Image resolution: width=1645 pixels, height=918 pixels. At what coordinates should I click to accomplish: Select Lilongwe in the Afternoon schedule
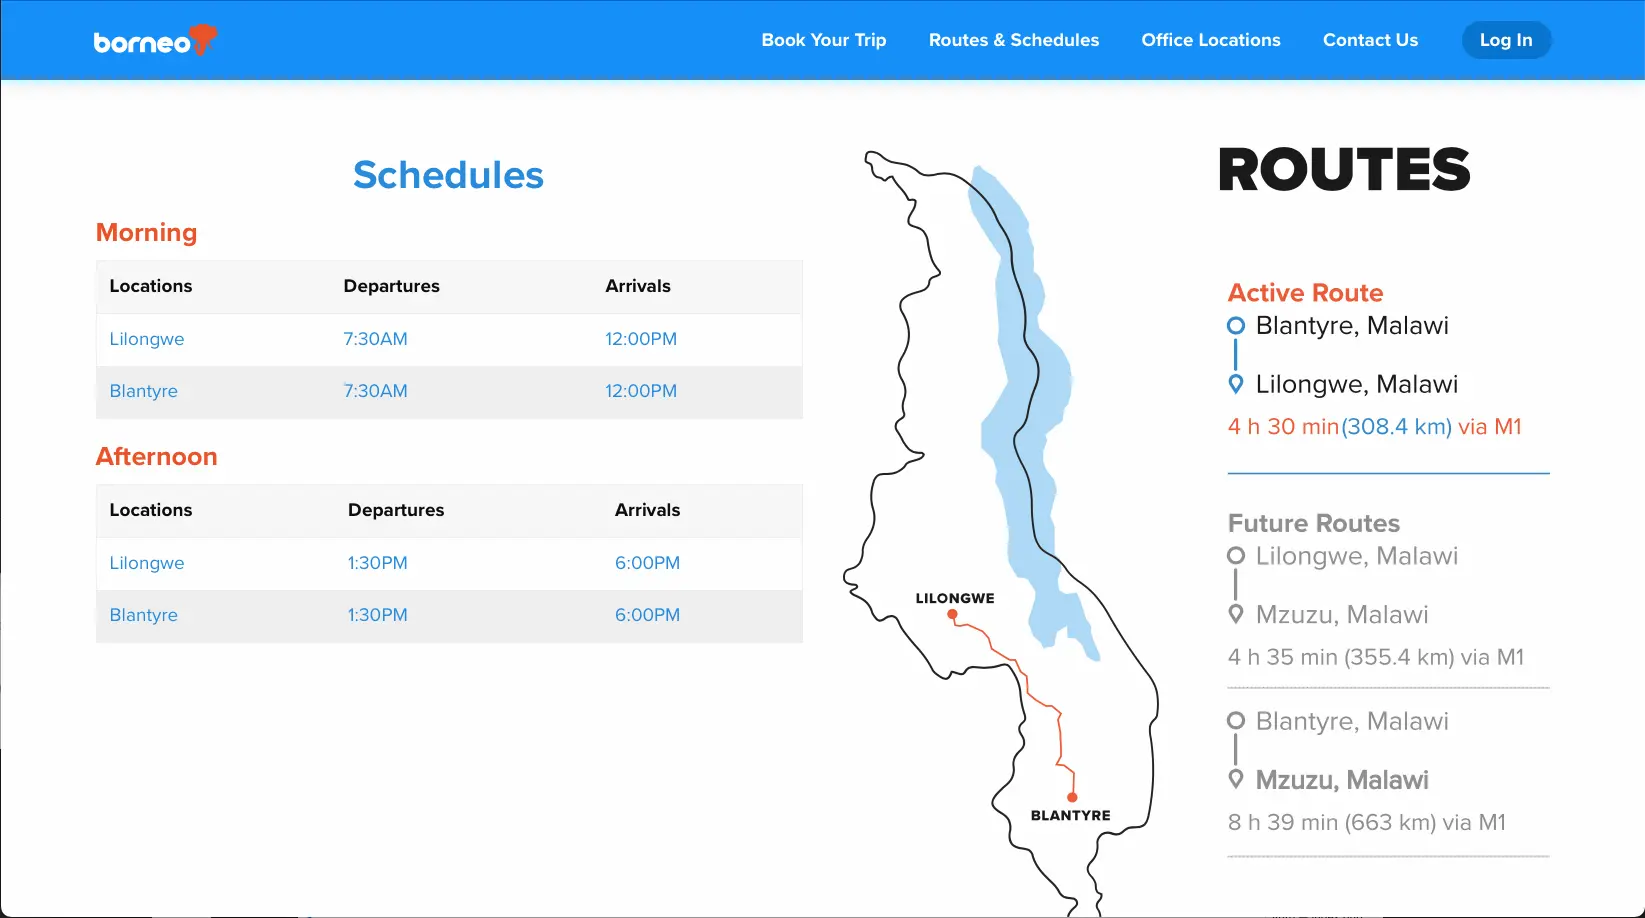point(147,563)
